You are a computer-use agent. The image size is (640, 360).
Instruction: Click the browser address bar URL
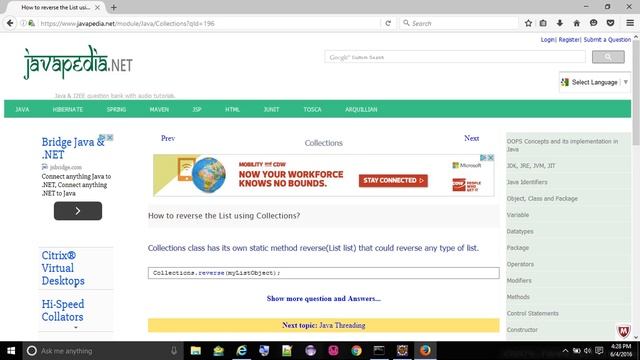[127, 23]
